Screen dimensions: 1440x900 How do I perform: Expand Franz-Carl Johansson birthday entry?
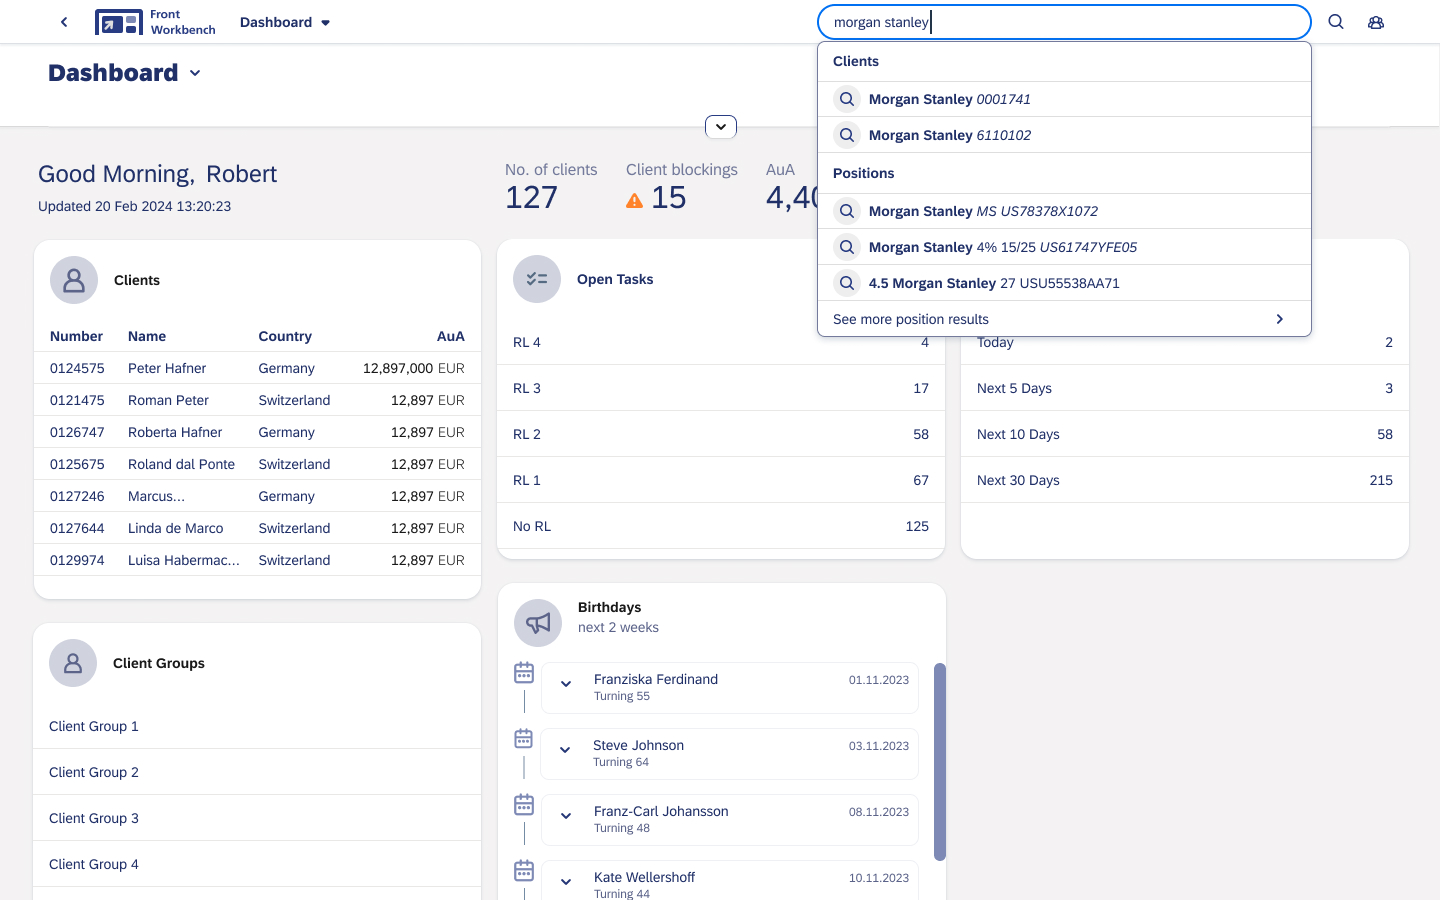tap(566, 816)
